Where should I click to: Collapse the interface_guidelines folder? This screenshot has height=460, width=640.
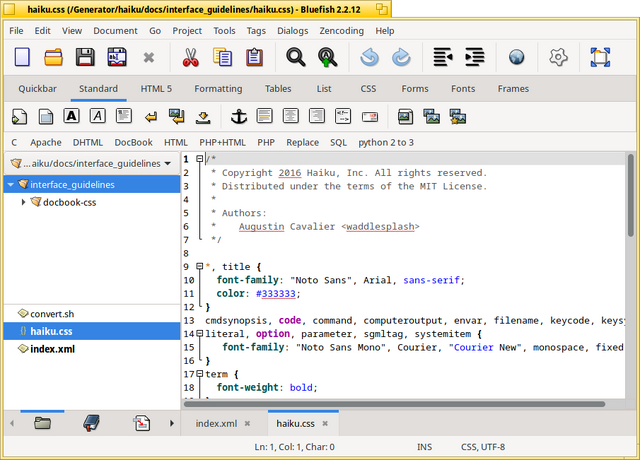(x=11, y=184)
